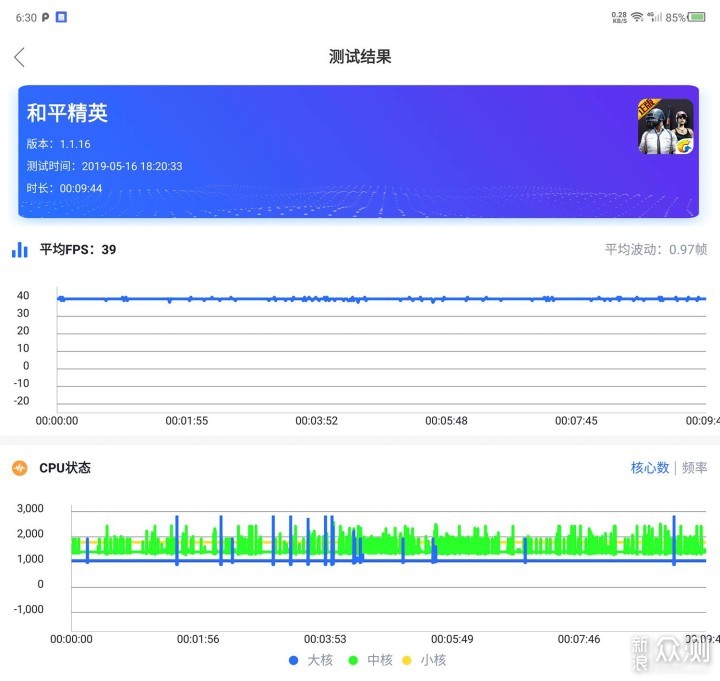Tap the 00:05:48 label on FPS axis
Screen dimensions: 720x681
point(446,421)
